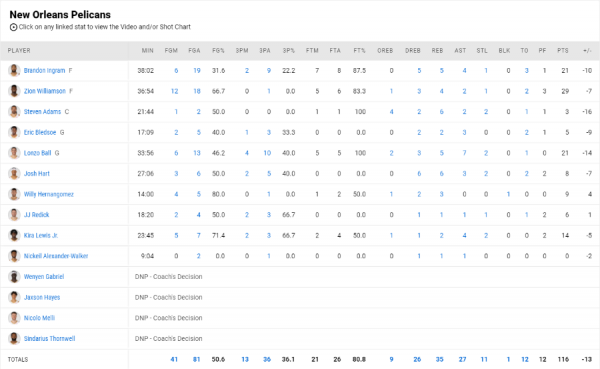View team total 41 field goals made

tap(174, 359)
